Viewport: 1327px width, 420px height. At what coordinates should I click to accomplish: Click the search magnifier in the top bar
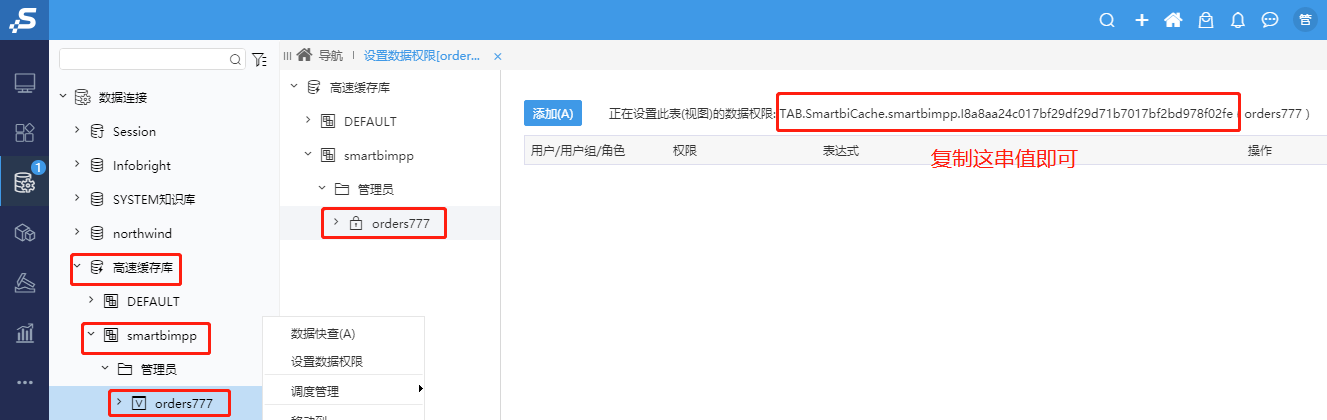1107,20
